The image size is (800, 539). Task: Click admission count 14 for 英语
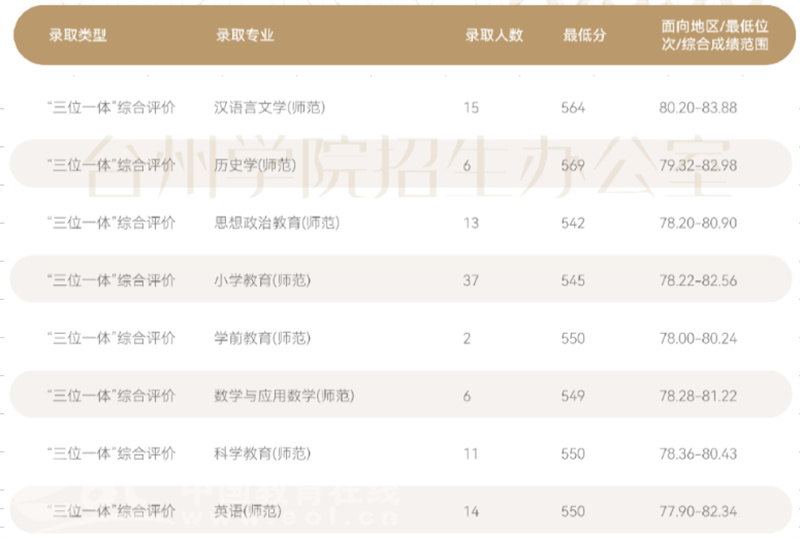click(x=471, y=511)
